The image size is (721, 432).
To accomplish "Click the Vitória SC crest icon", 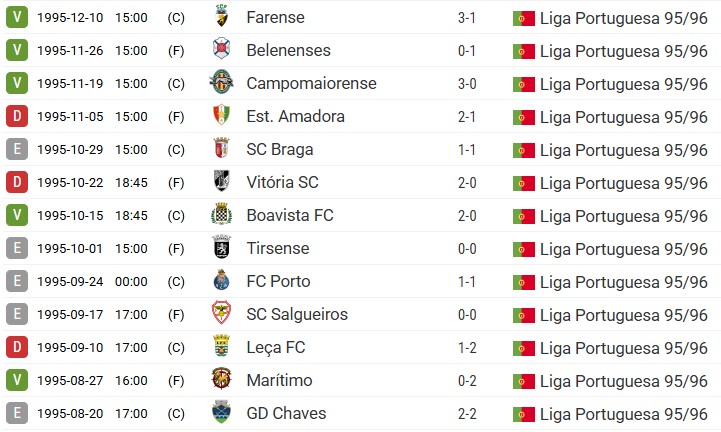I will [221, 182].
